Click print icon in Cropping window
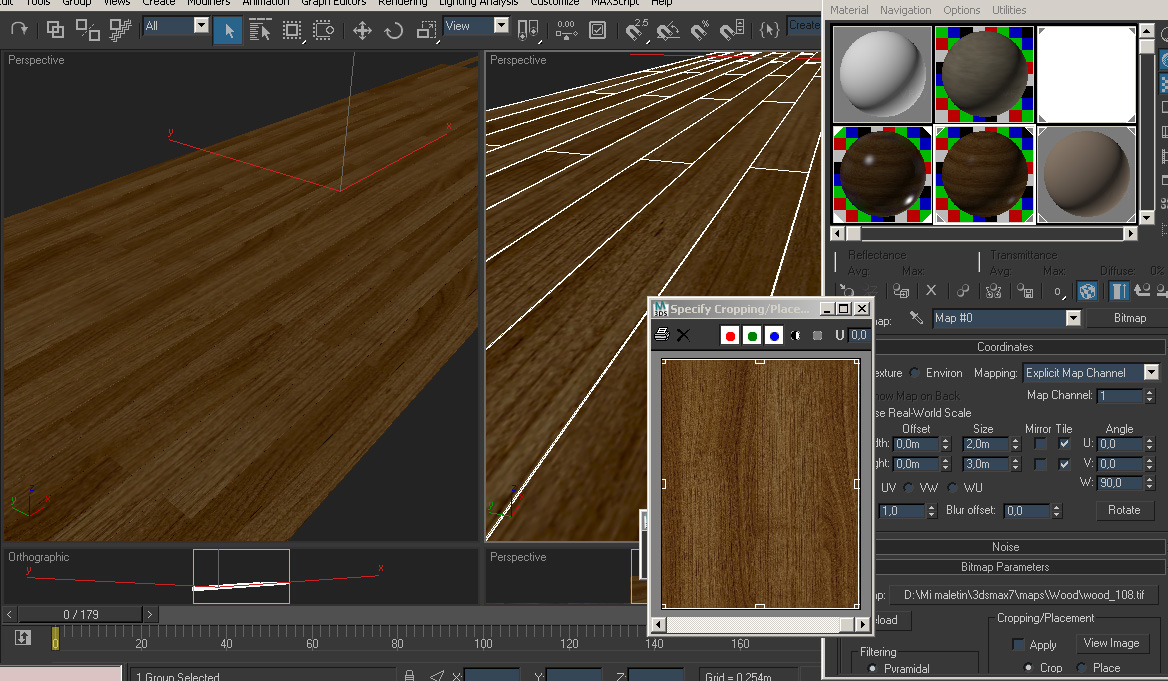The height and width of the screenshot is (681, 1168). pos(661,335)
